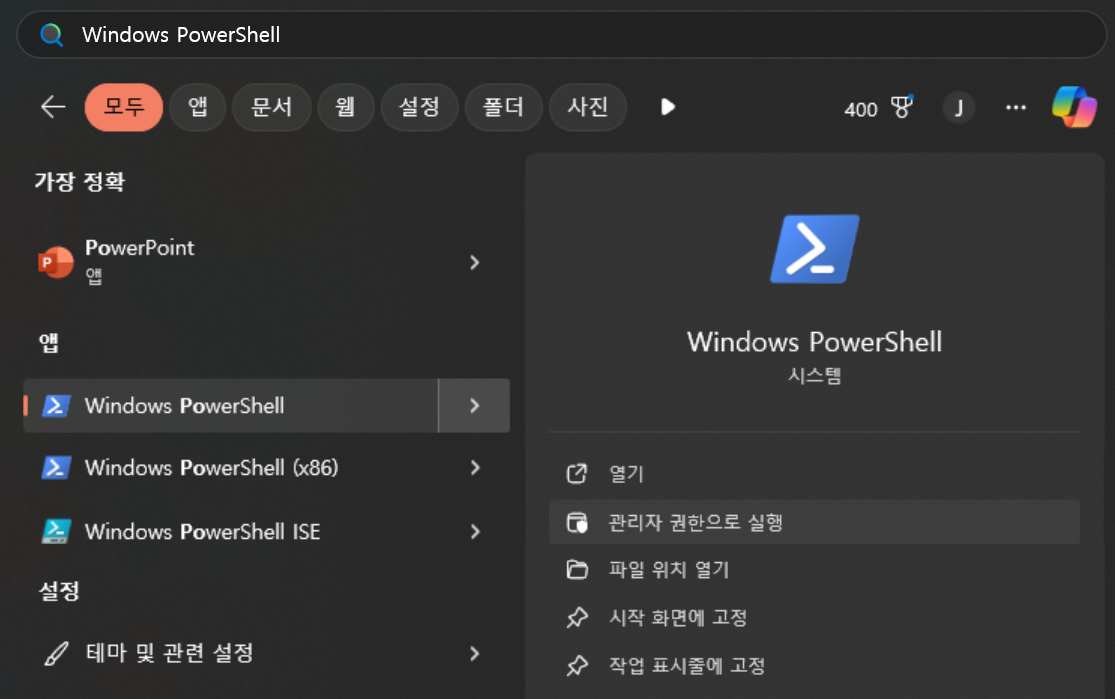This screenshot has height=699, width=1115.
Task: Click the Windows PowerShell list icon
Action: click(56, 405)
